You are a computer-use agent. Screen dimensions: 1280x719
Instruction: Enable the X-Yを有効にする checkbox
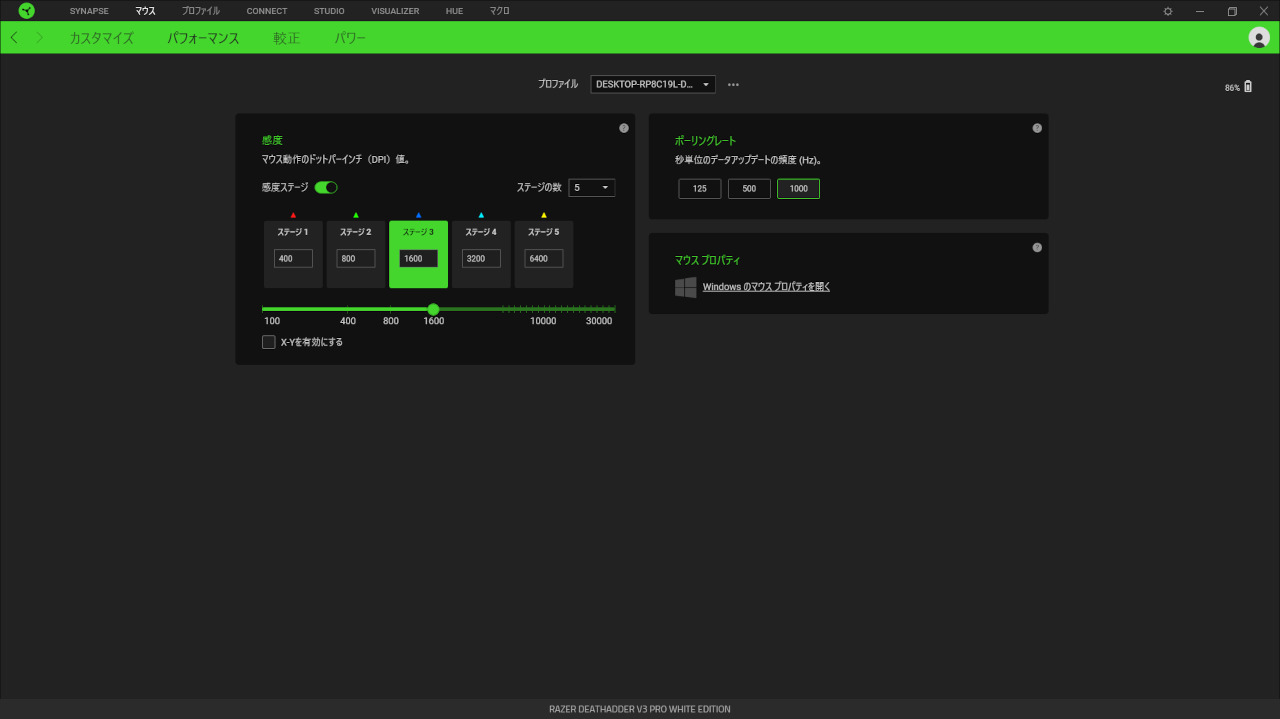268,342
